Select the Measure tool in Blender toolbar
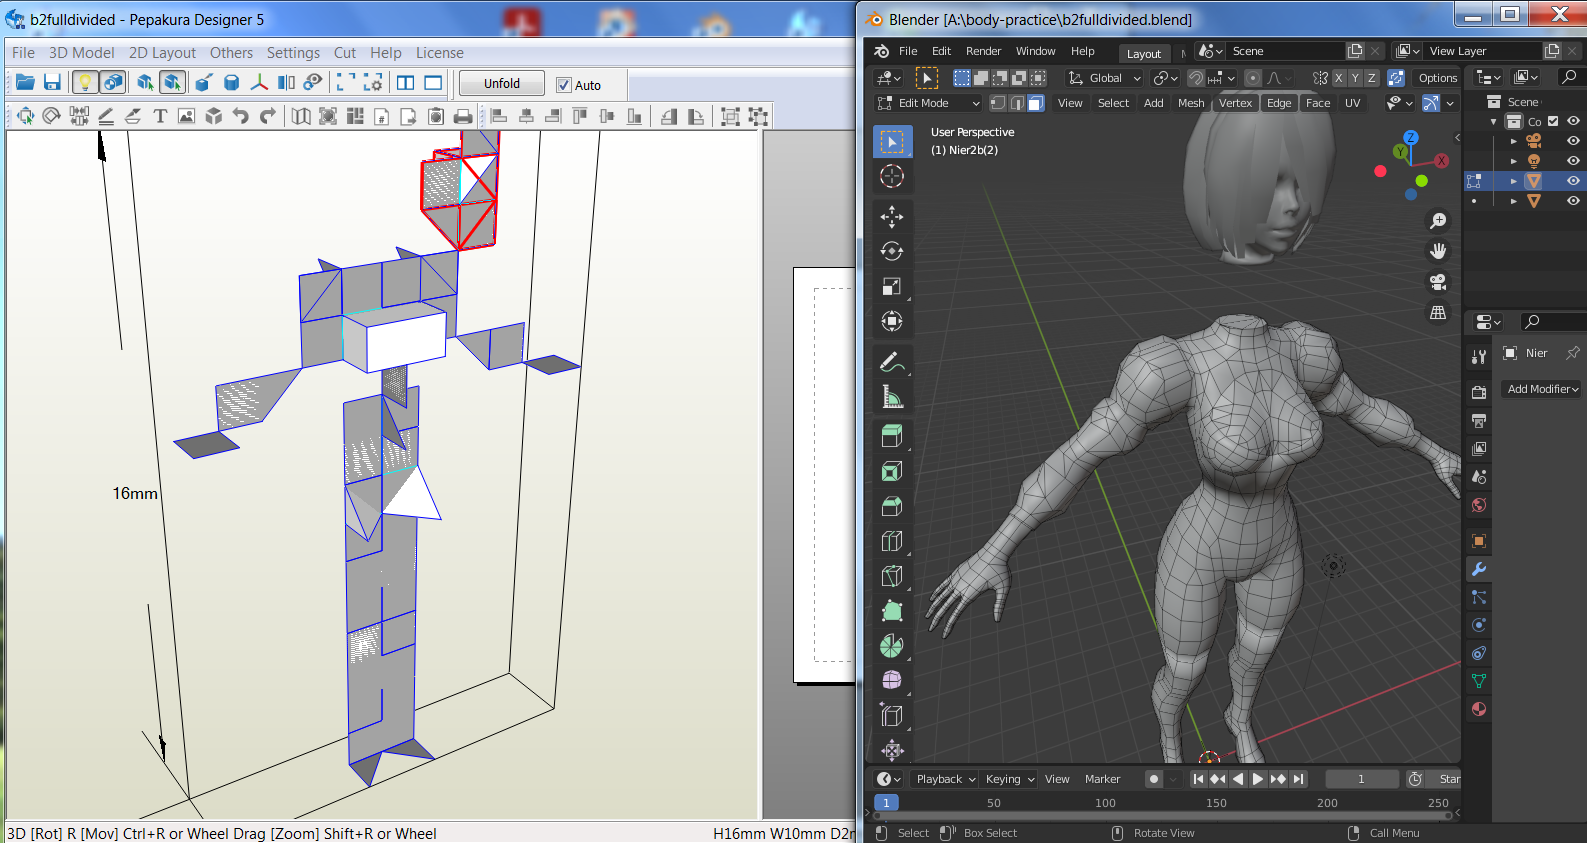This screenshot has width=1587, height=843. (x=892, y=396)
